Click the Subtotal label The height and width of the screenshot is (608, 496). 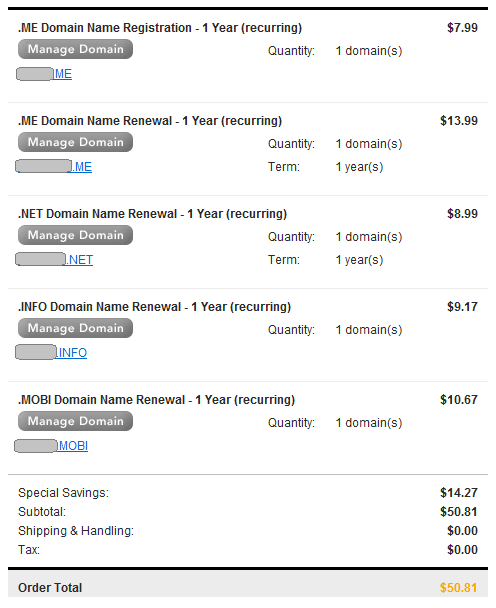pos(42,512)
